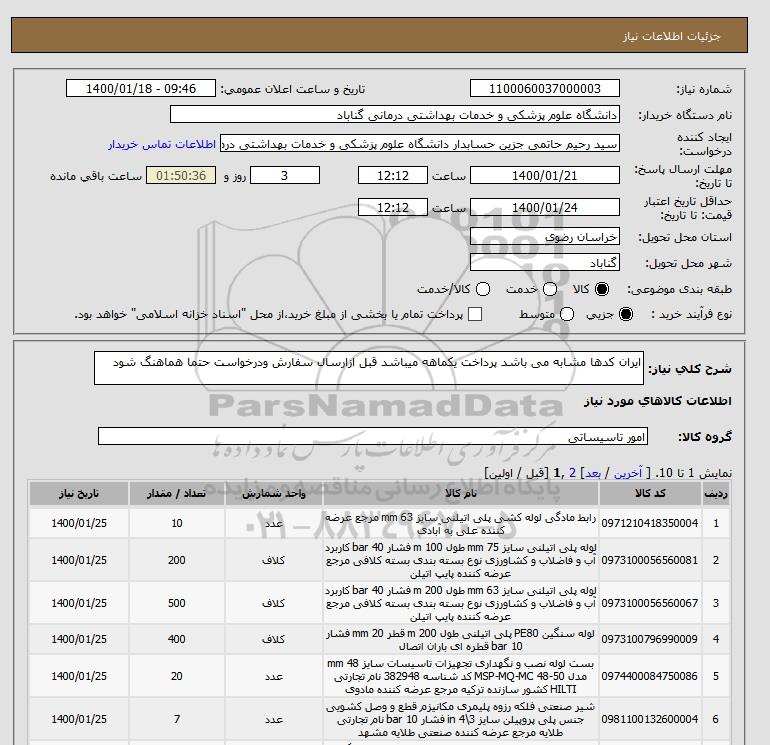Go to page 2 of items
This screenshot has height=745, width=770.
tap(572, 473)
